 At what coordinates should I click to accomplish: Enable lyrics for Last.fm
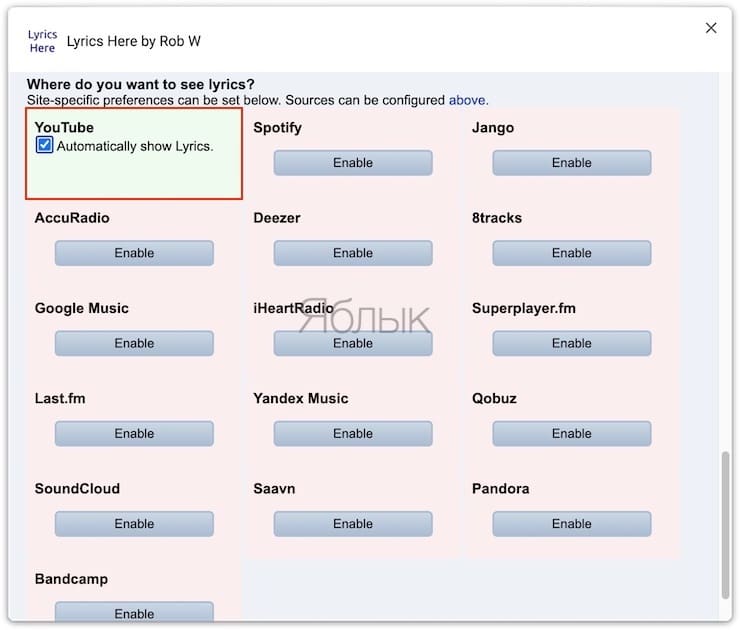[x=134, y=433]
